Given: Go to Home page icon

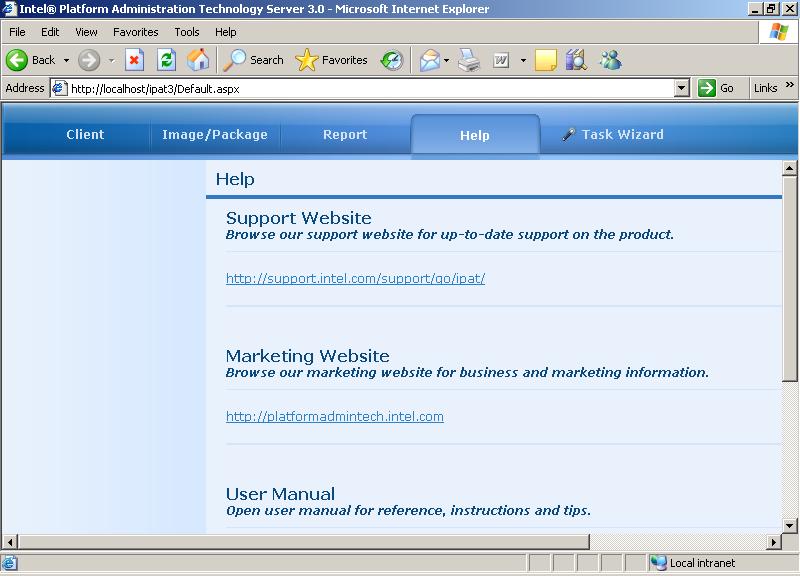Looking at the screenshot, I should pyautogui.click(x=198, y=60).
